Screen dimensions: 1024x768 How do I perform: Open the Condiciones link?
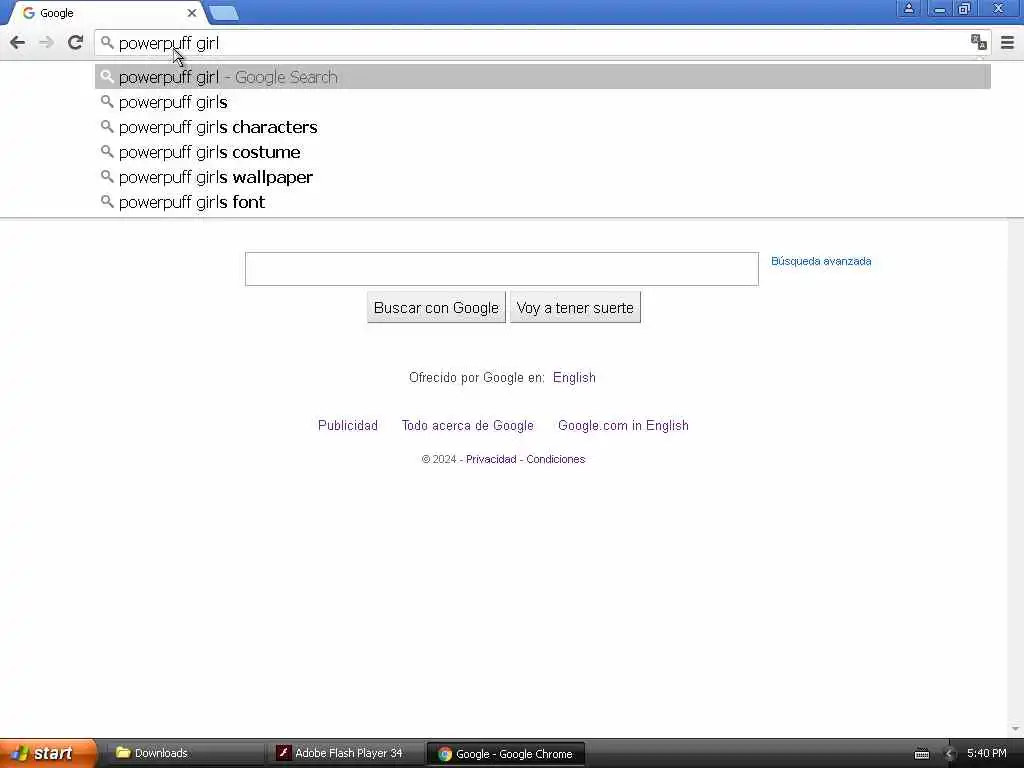click(x=556, y=459)
